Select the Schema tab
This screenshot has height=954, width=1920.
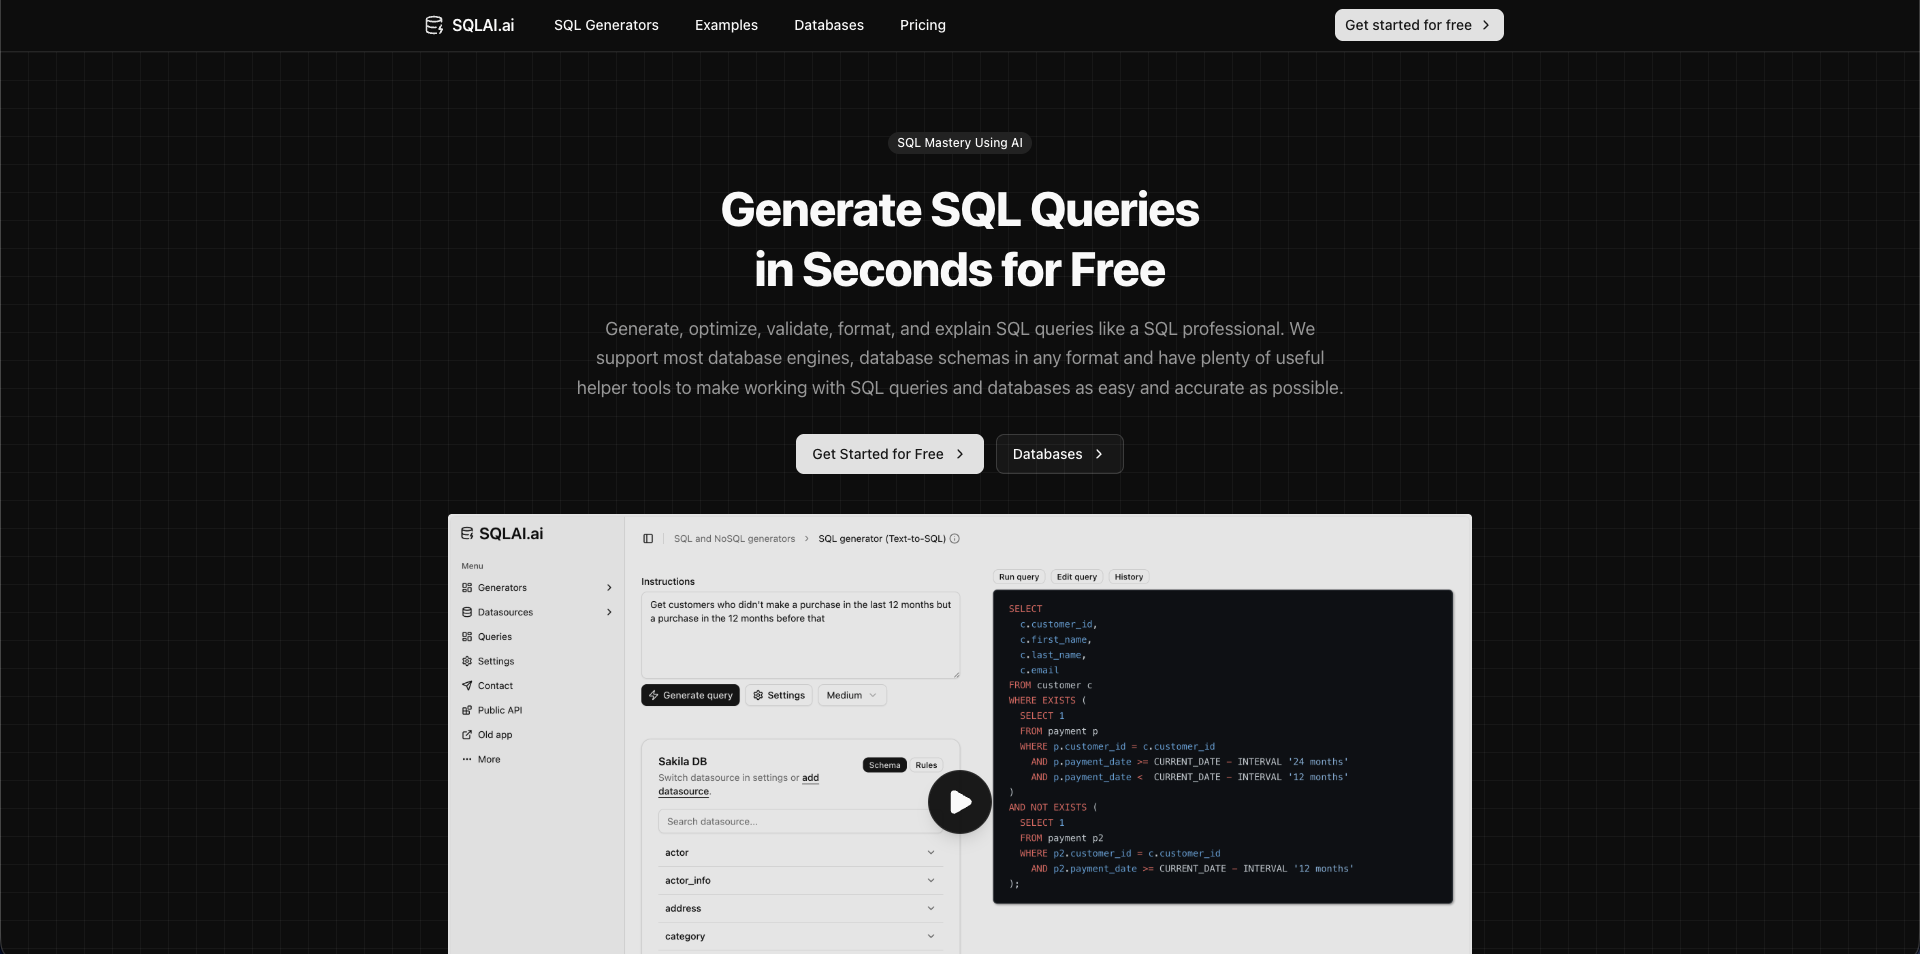884,765
